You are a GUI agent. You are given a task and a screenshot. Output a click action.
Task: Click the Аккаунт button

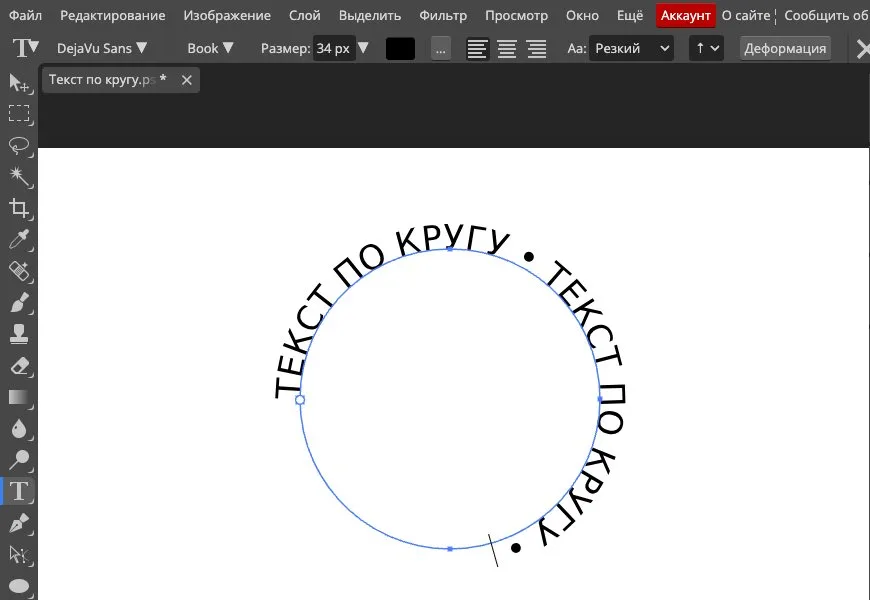click(x=685, y=16)
